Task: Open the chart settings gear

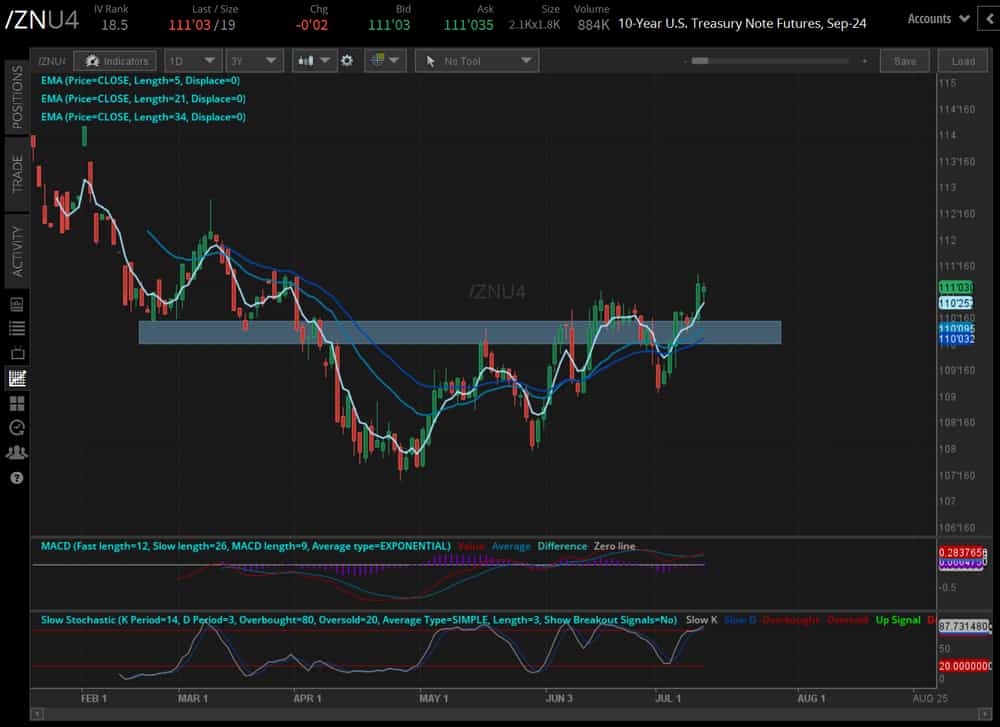Action: pyautogui.click(x=346, y=61)
